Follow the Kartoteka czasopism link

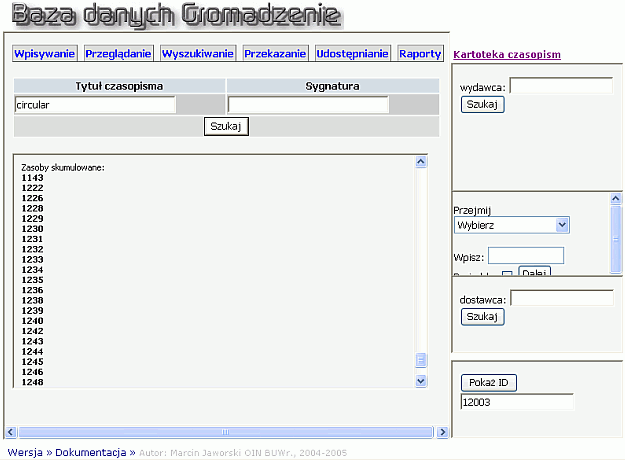pos(507,54)
